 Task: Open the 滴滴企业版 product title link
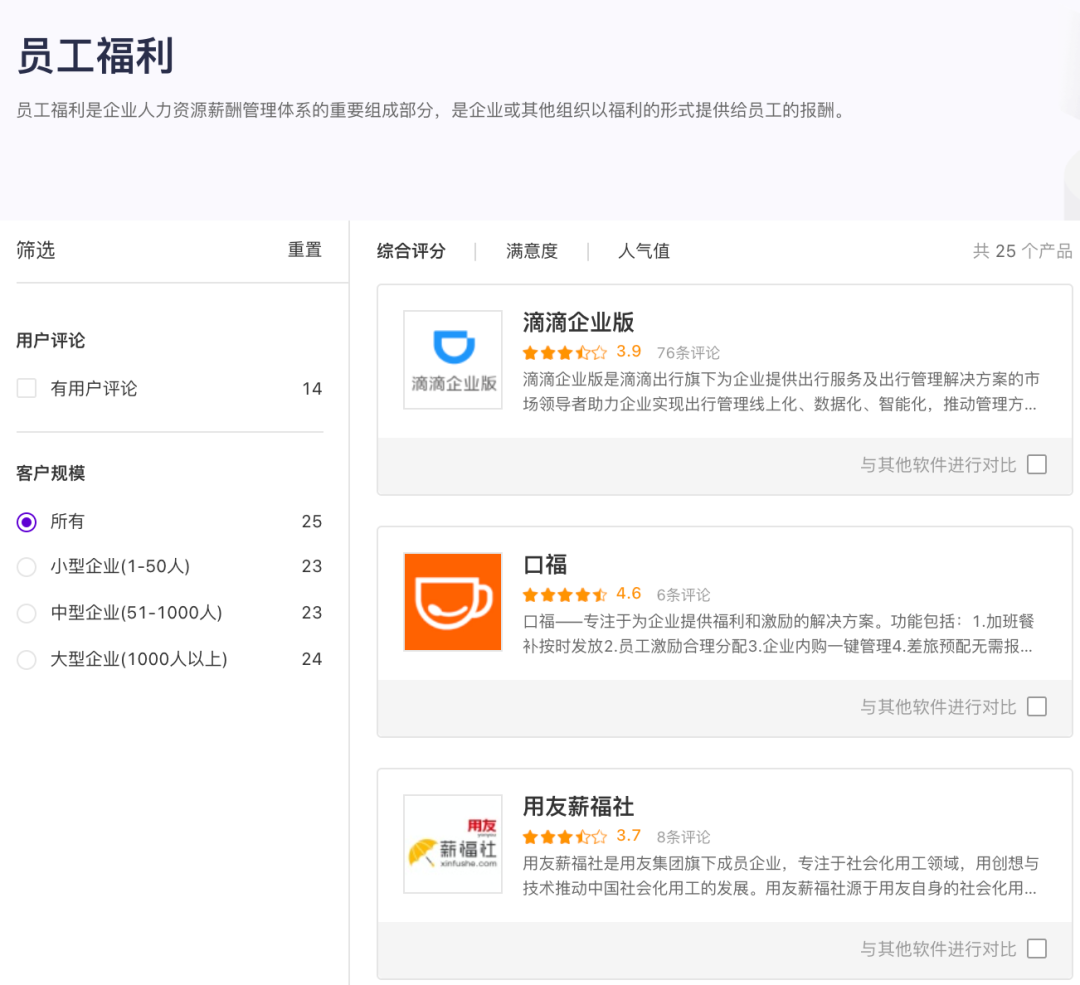click(x=578, y=322)
